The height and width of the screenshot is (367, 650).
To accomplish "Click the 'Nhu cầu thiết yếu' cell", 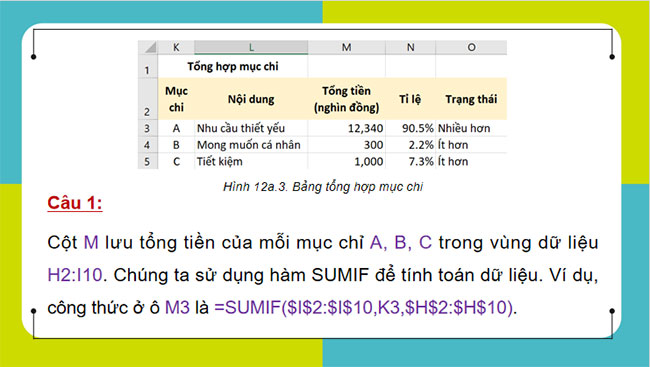I will (x=251, y=128).
